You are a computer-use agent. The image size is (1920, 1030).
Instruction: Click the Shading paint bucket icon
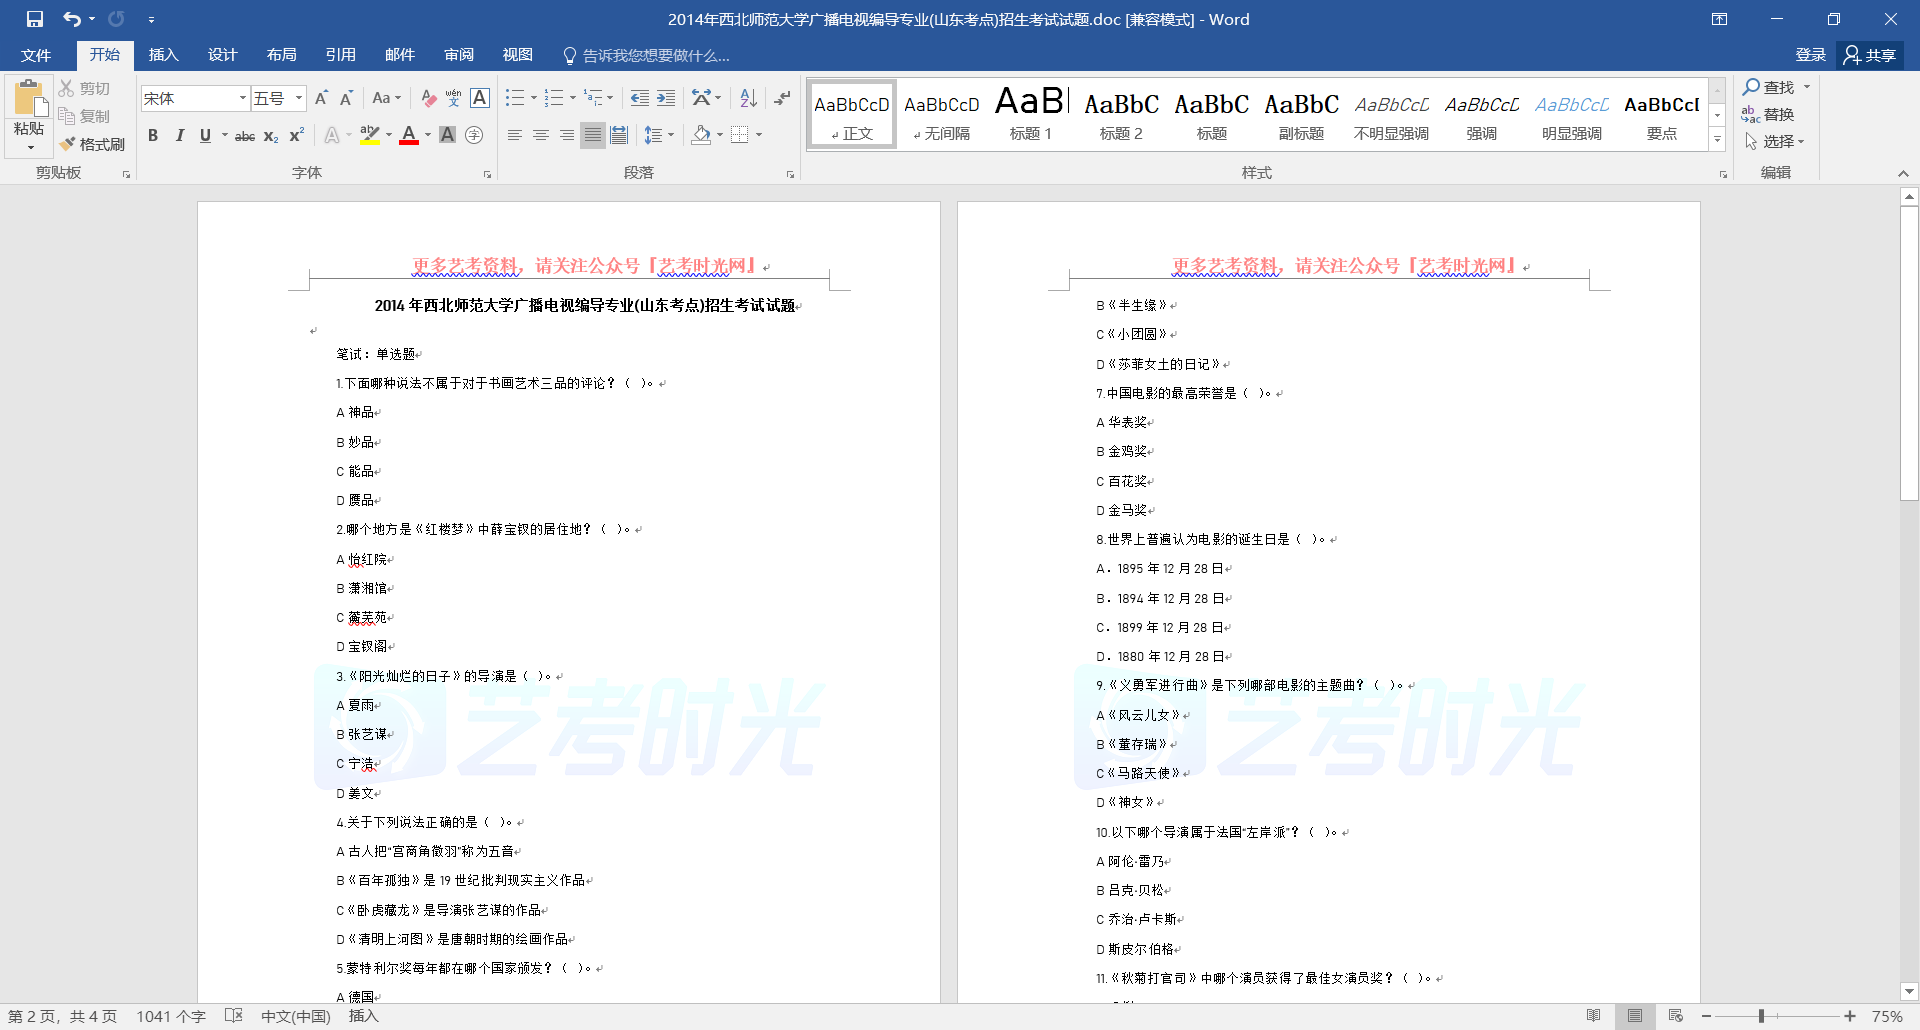(701, 135)
